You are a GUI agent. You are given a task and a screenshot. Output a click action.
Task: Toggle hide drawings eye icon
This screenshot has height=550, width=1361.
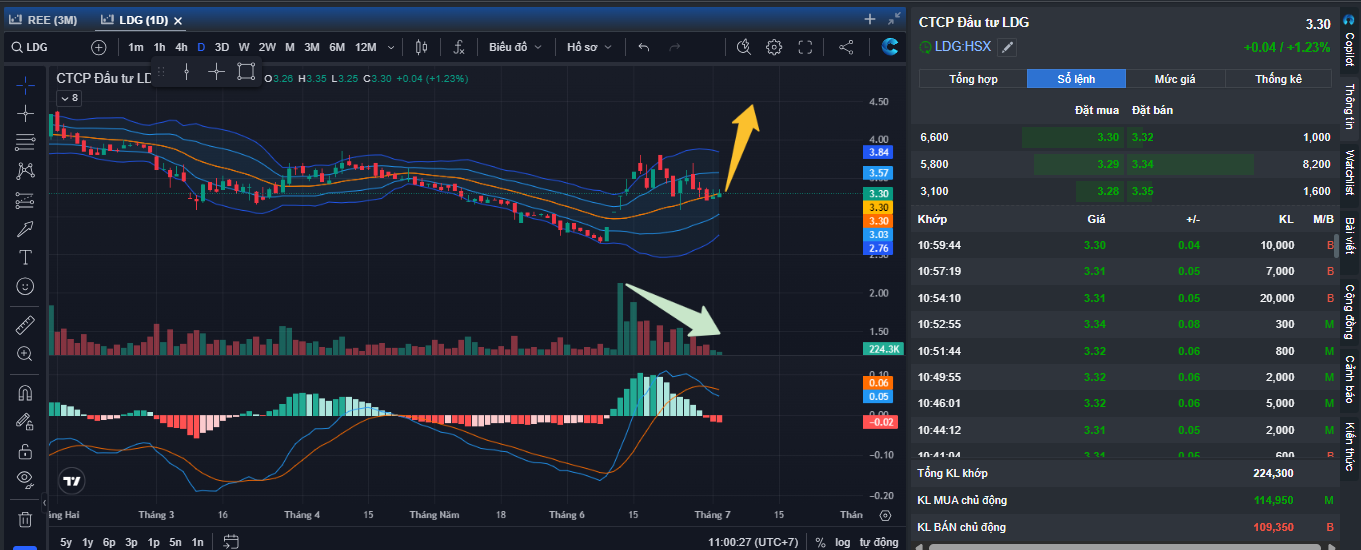[25, 478]
